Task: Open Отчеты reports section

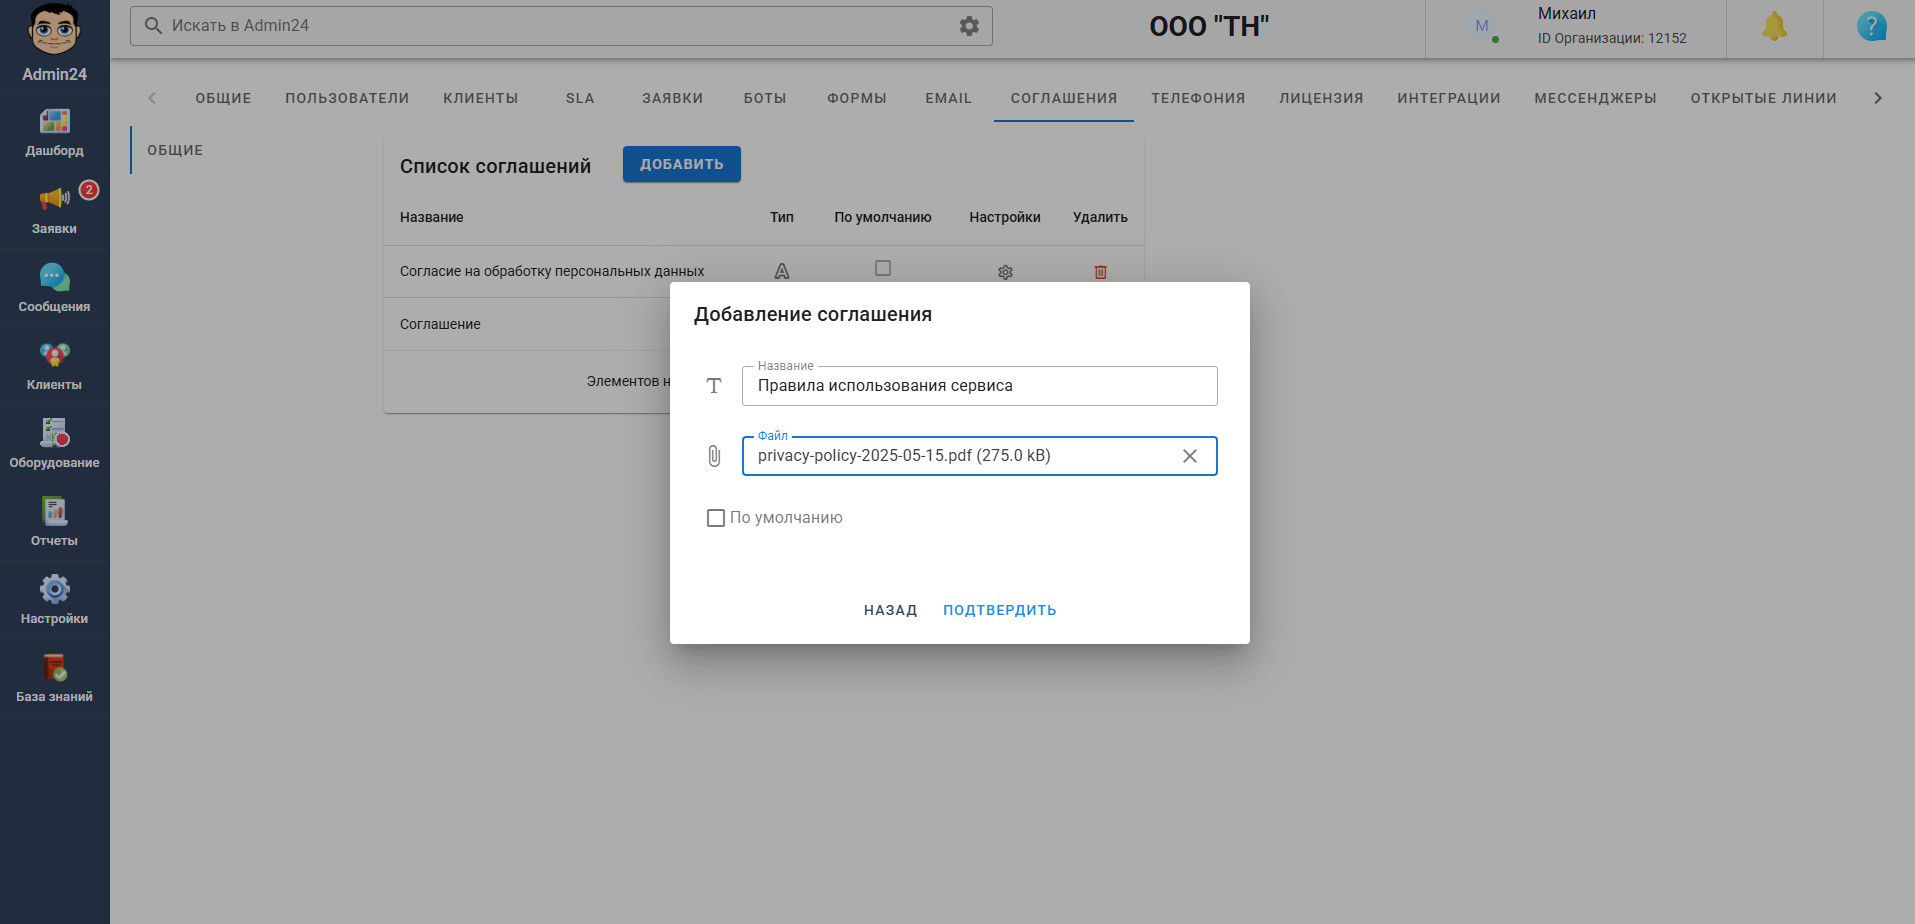Action: (54, 523)
